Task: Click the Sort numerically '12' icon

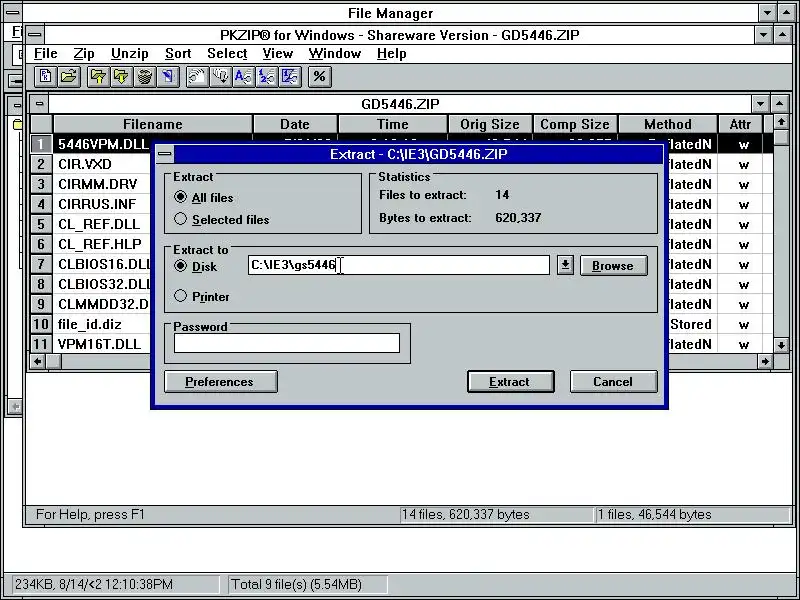Action: pyautogui.click(x=267, y=77)
